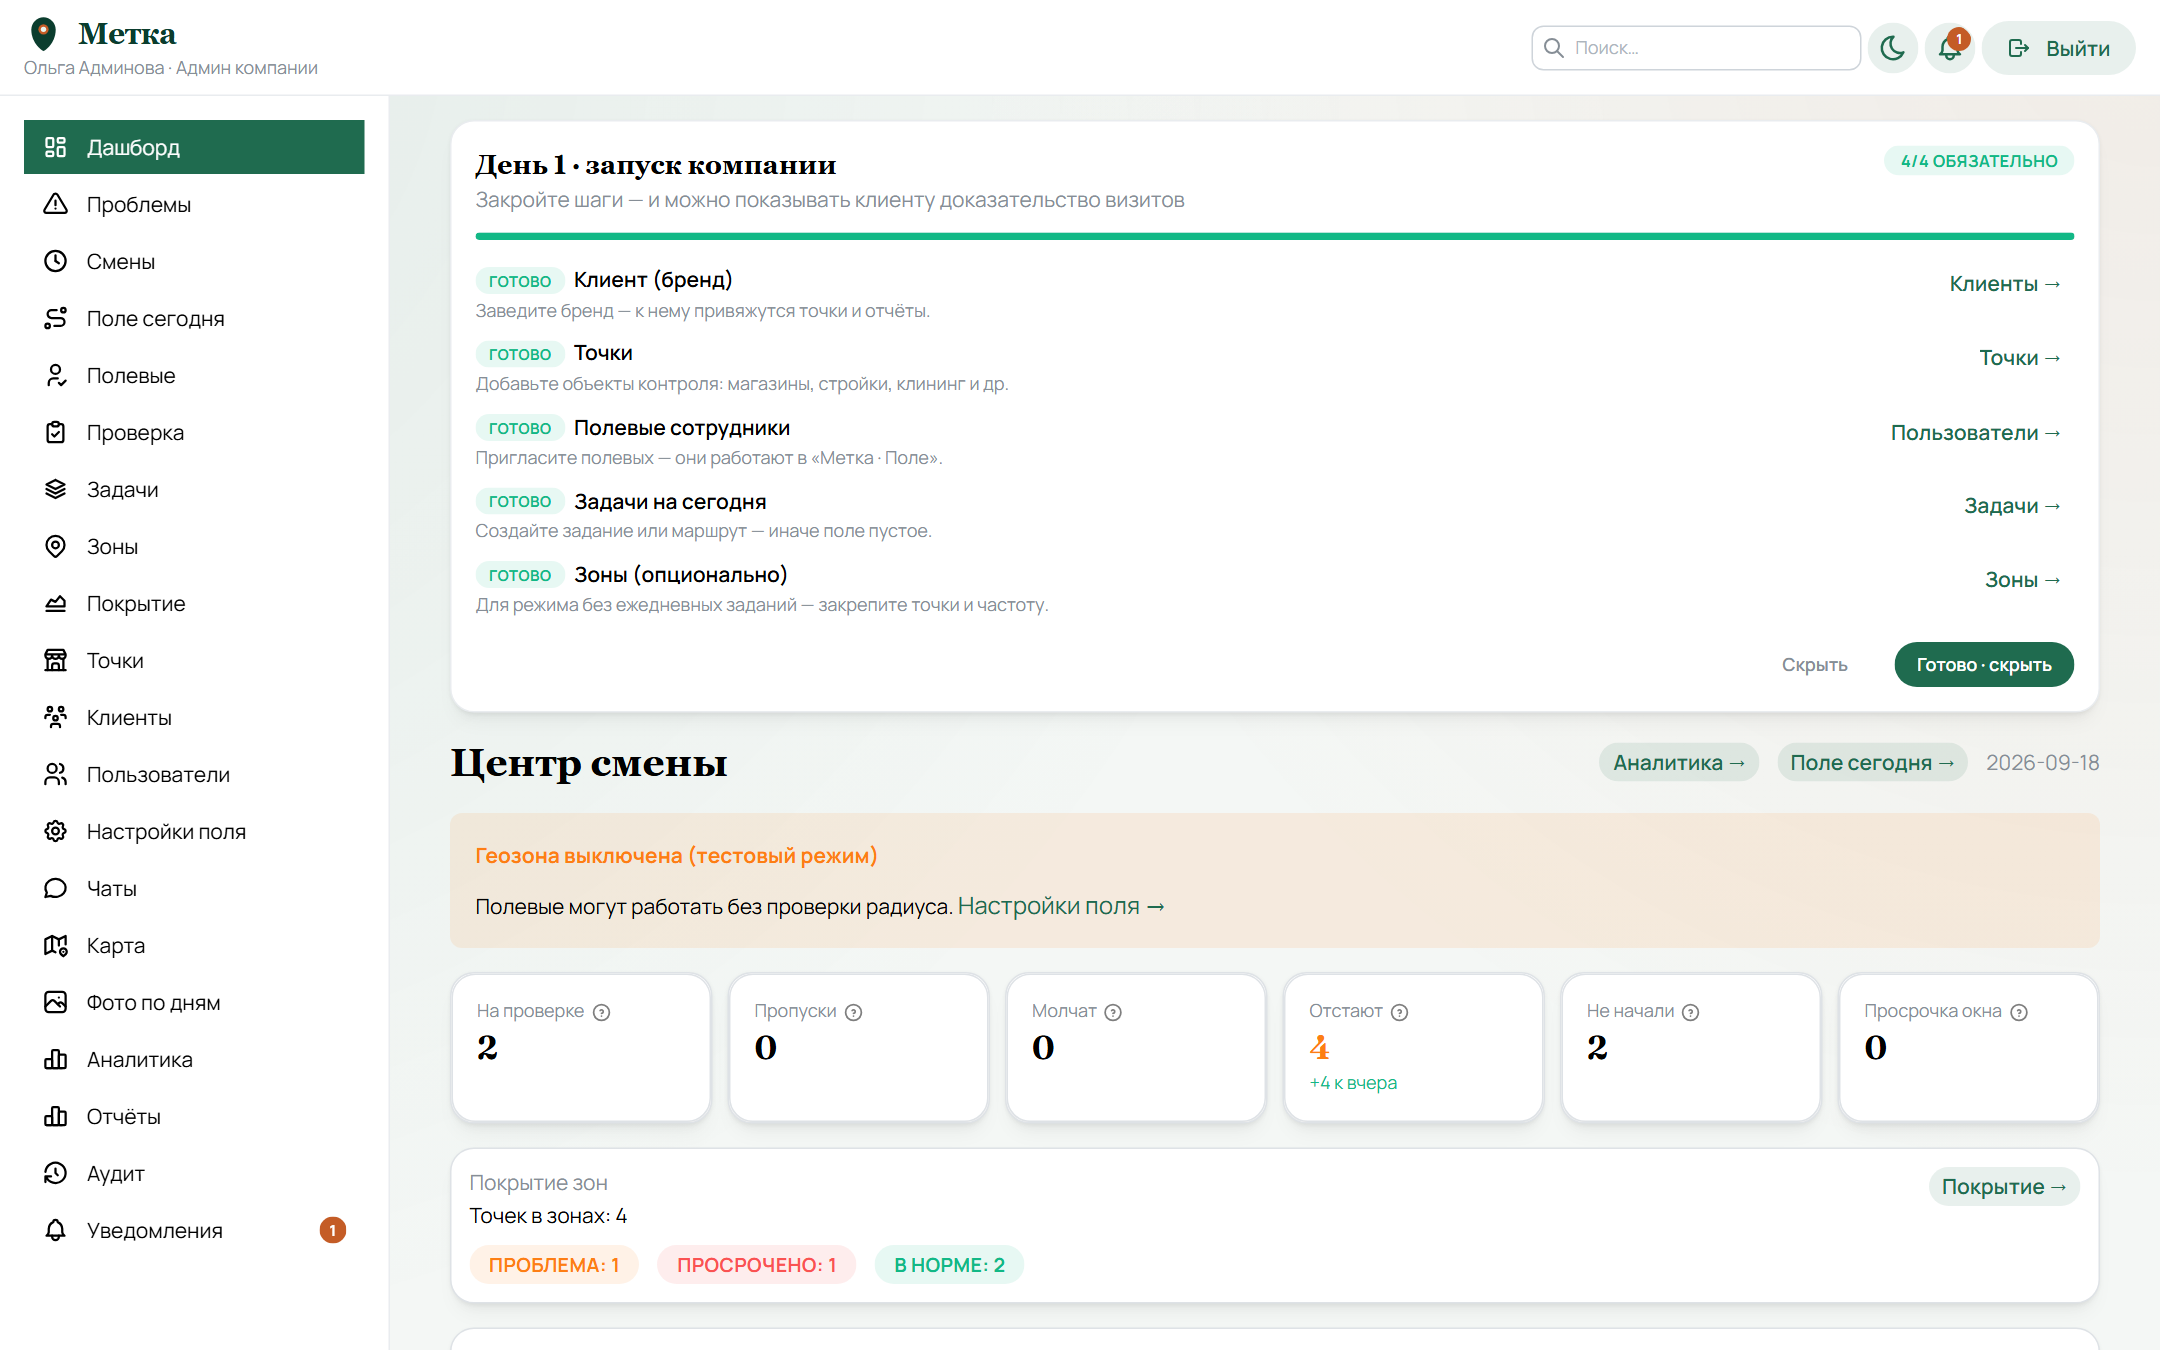Go to Проблемы in the sidebar
Screen dimensions: 2160x1350
[x=194, y=204]
